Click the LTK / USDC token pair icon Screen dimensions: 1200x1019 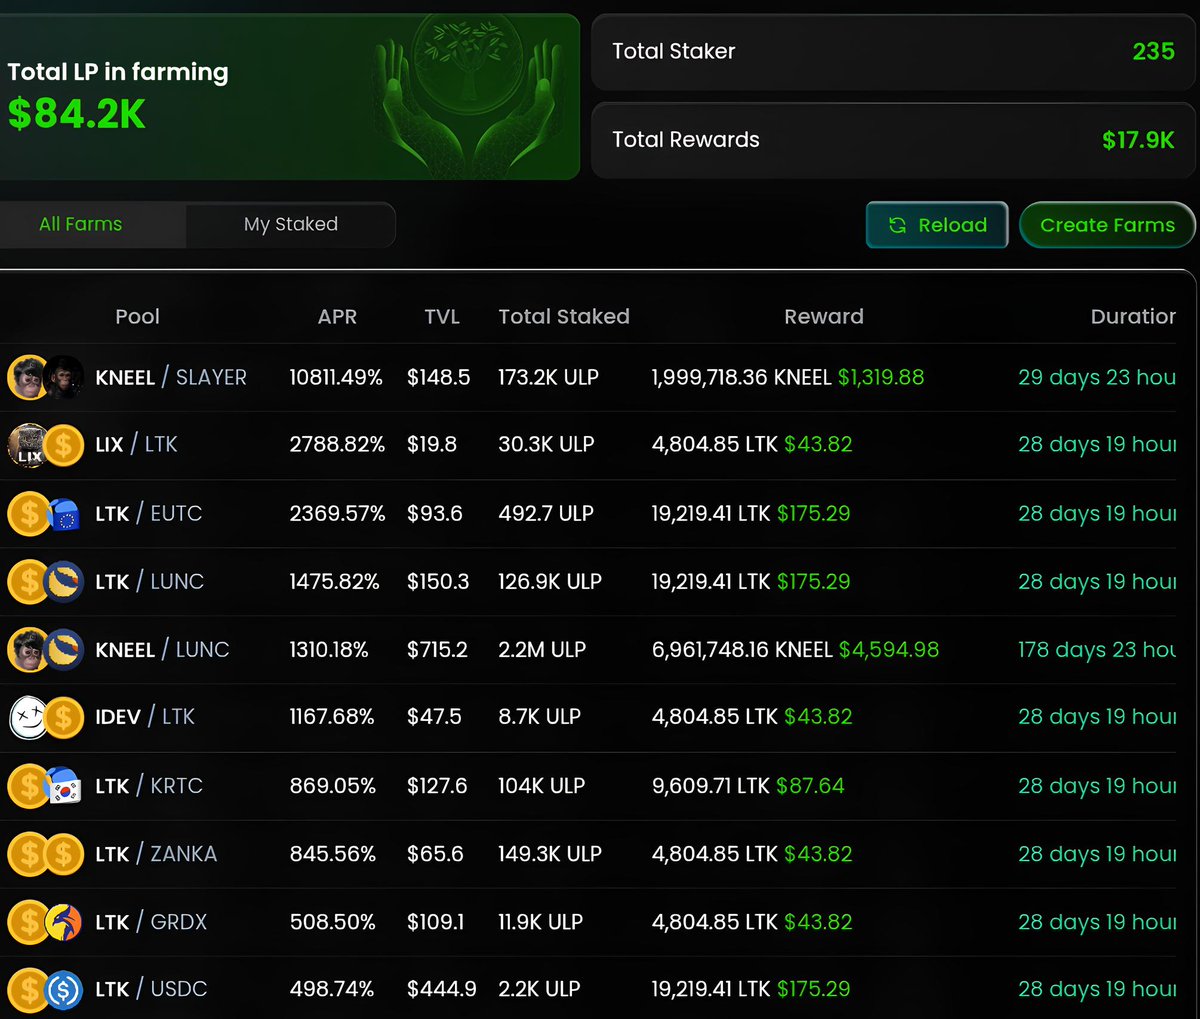click(x=46, y=989)
